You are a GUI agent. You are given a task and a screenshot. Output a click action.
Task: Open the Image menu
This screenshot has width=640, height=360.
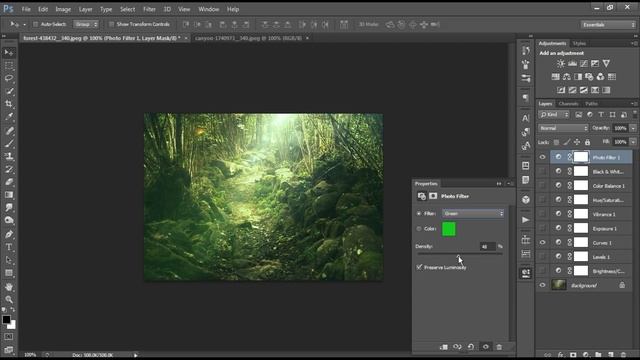(63, 9)
